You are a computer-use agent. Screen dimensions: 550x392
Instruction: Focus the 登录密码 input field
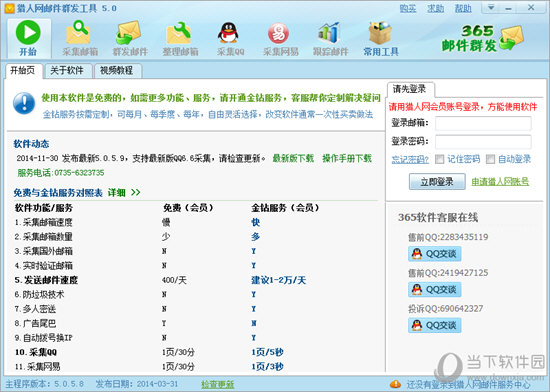click(483, 142)
